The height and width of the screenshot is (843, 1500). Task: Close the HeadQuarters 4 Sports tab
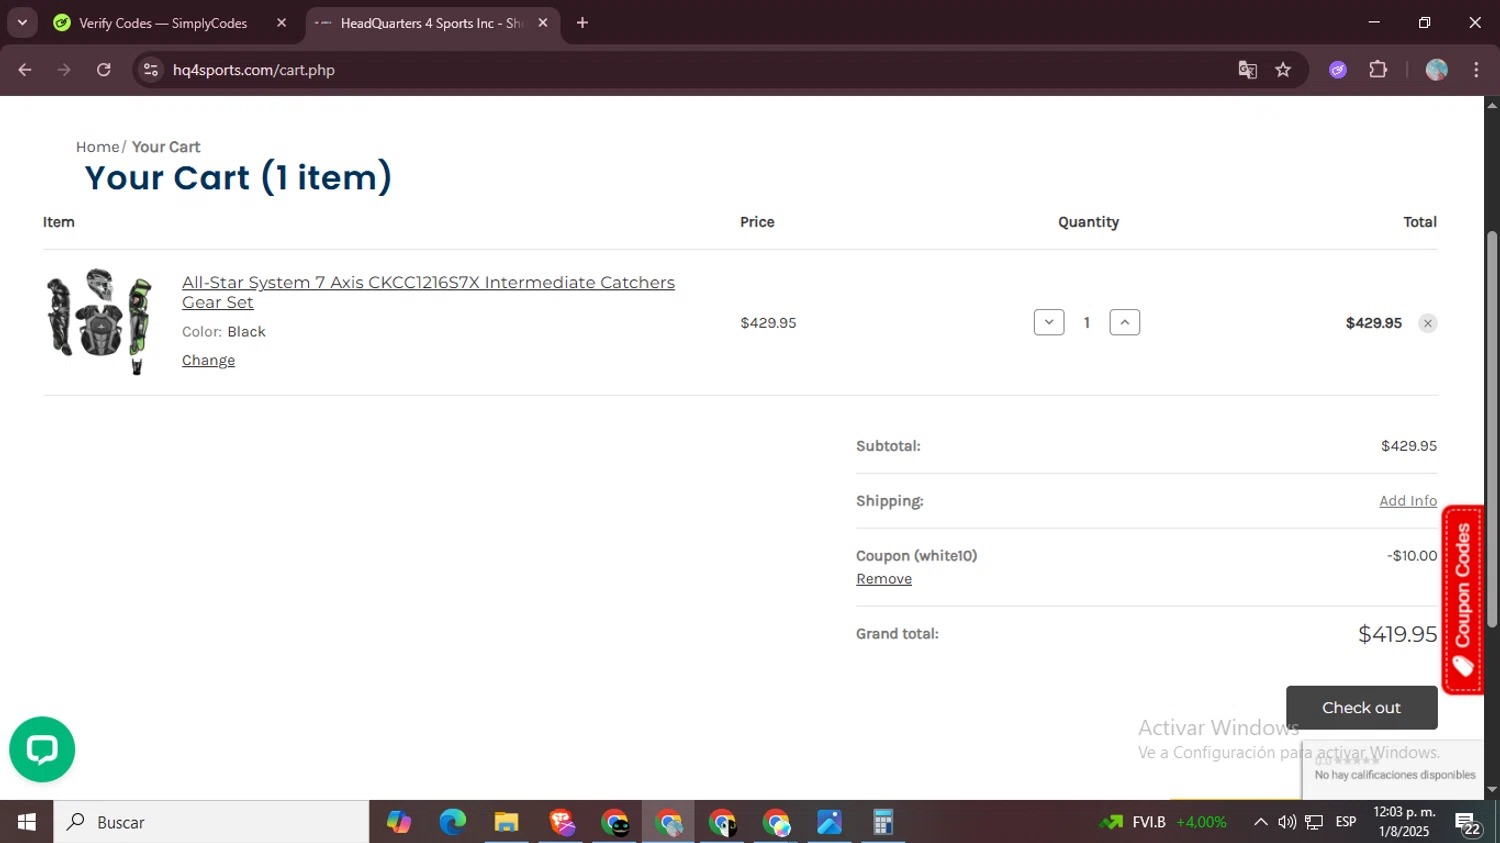[543, 23]
